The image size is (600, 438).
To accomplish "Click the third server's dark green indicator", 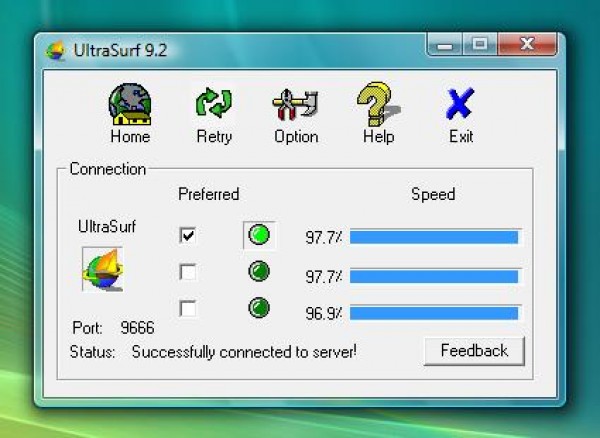I will 259,308.
